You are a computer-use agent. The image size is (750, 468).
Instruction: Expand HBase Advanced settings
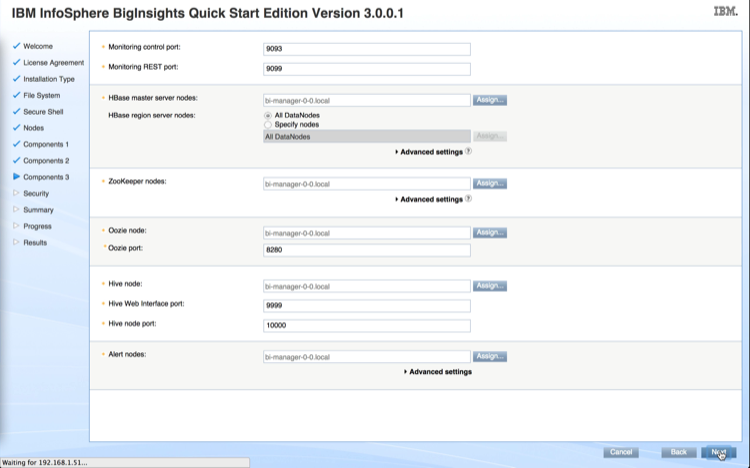[429, 152]
